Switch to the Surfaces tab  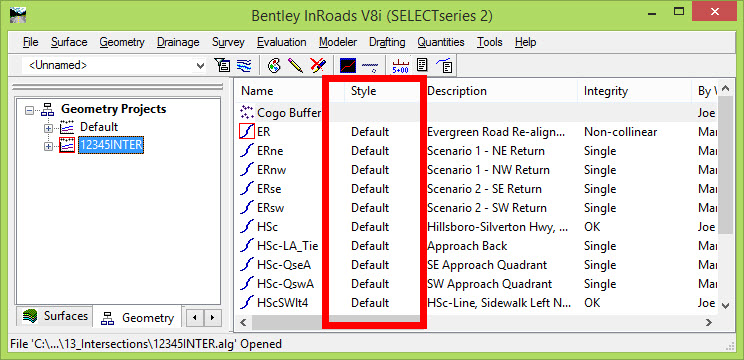(x=55, y=316)
